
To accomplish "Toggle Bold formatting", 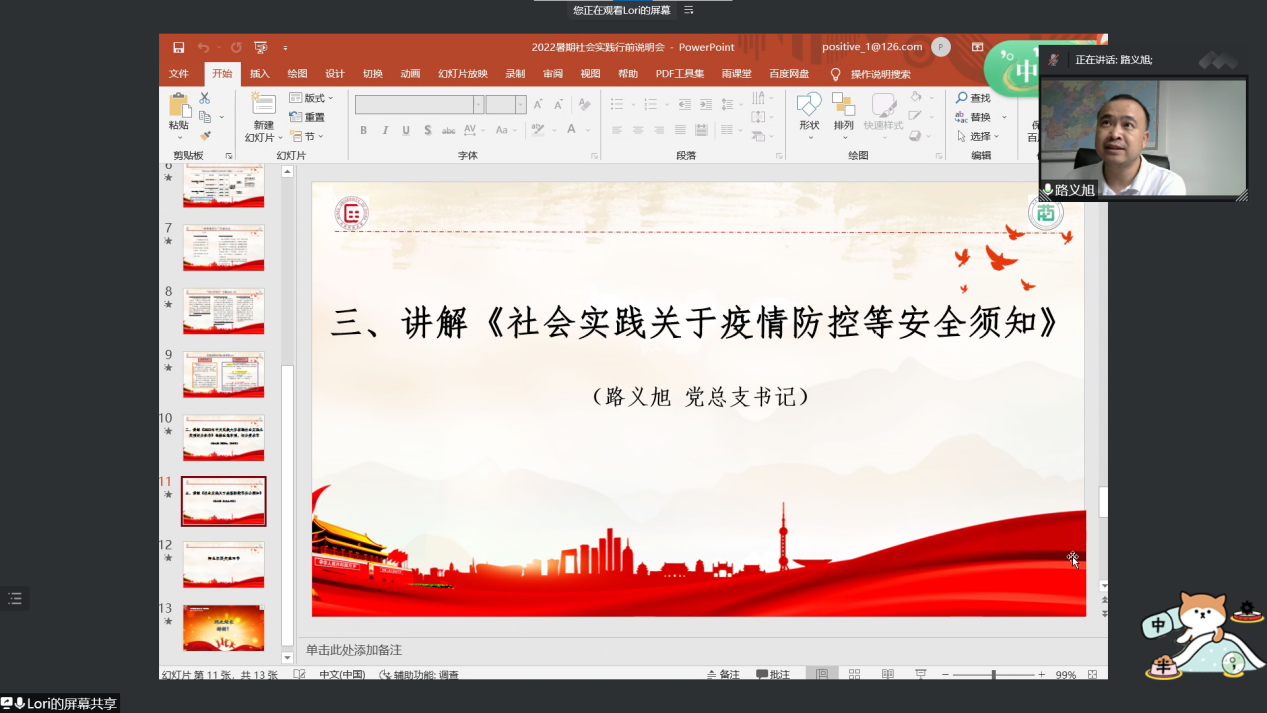I will point(363,130).
